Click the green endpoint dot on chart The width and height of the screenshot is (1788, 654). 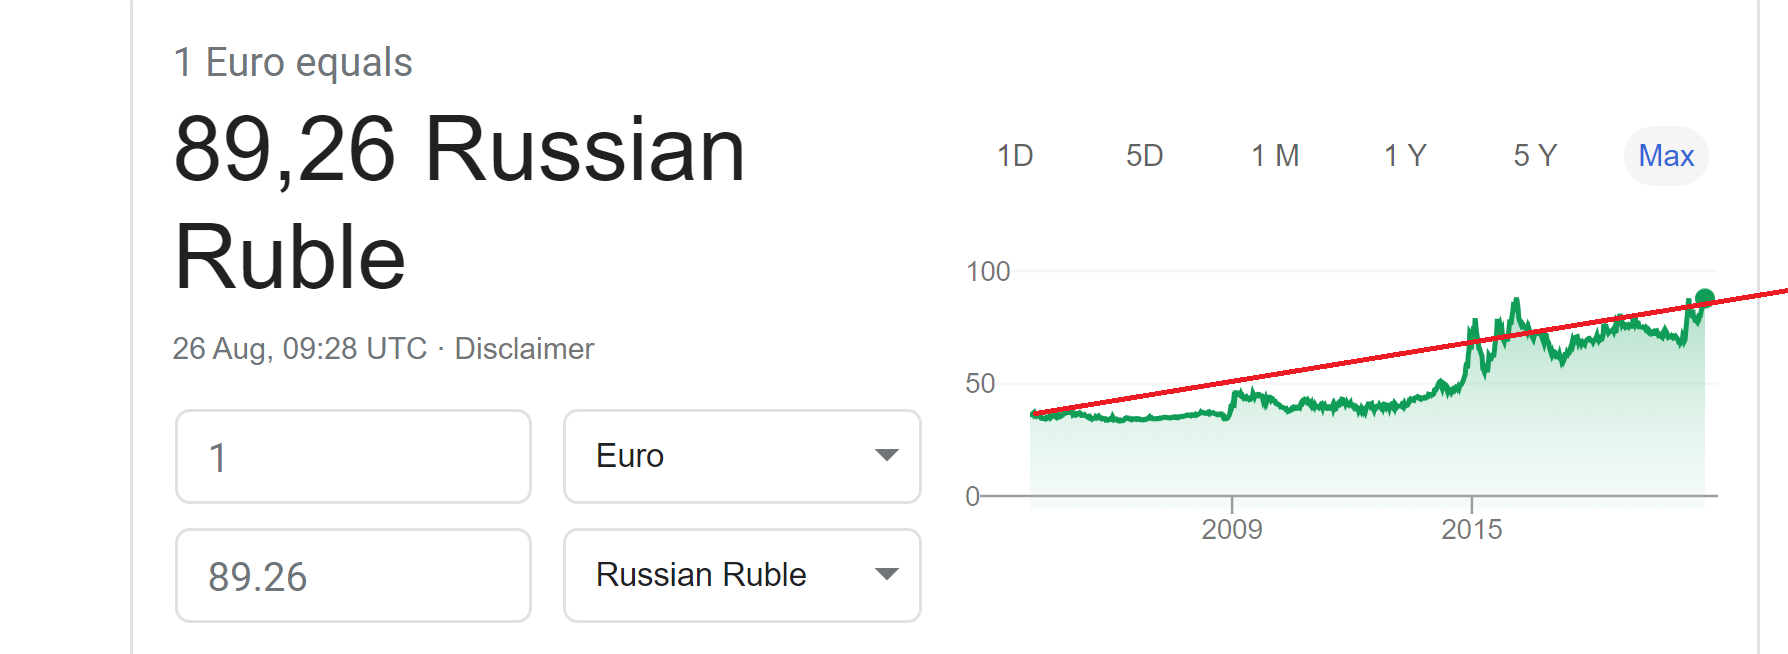[x=1705, y=298]
